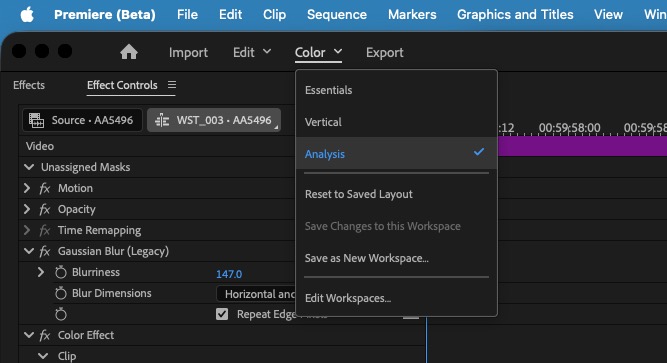Select the Source AA5496 clip button
The height and width of the screenshot is (363, 667).
[x=82, y=120]
